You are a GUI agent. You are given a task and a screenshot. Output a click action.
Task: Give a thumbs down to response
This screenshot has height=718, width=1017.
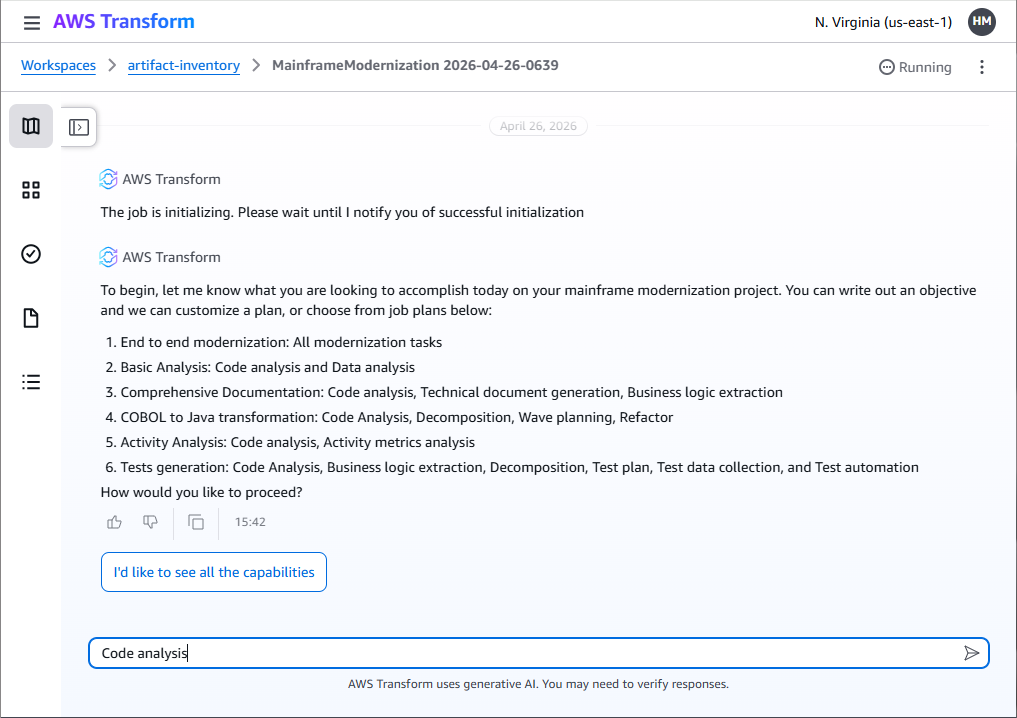150,522
